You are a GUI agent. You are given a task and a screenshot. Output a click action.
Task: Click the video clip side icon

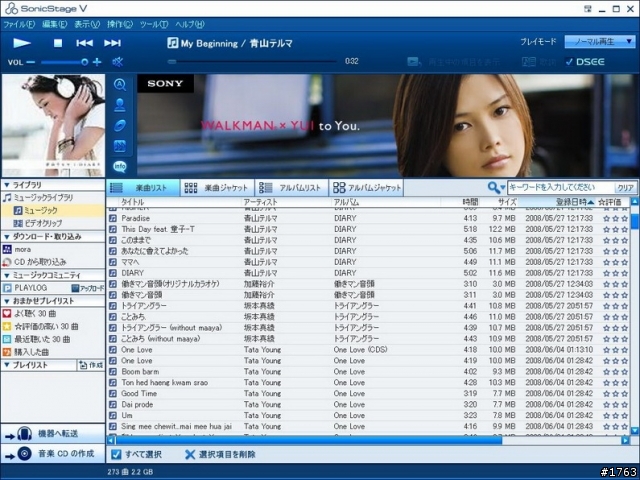(120, 146)
